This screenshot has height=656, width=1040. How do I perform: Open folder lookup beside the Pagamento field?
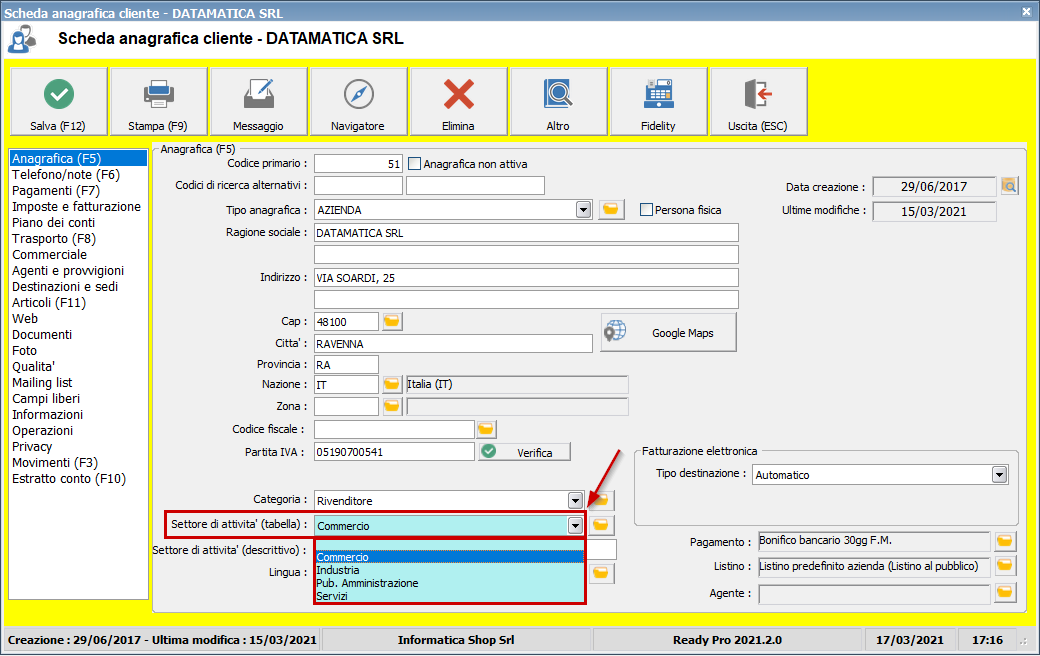[x=1005, y=542]
